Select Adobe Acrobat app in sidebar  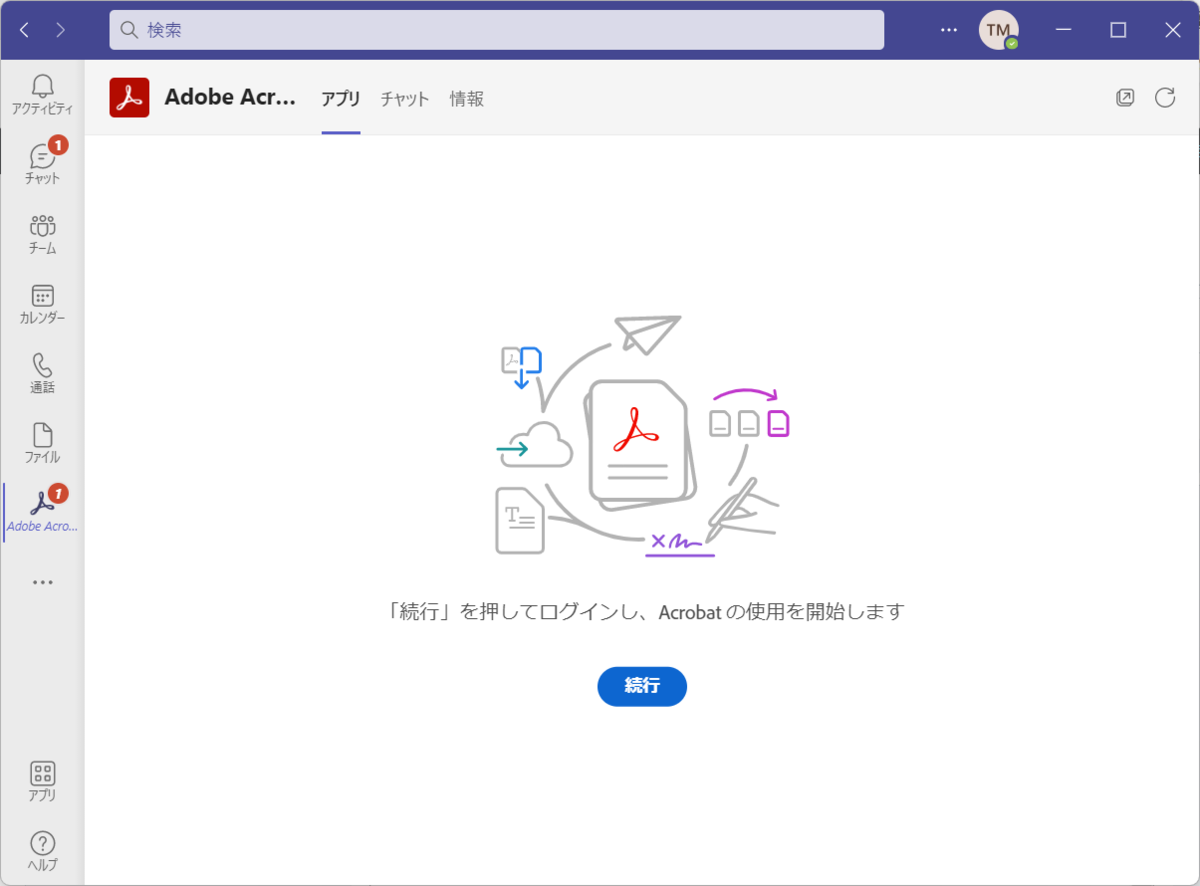click(42, 512)
